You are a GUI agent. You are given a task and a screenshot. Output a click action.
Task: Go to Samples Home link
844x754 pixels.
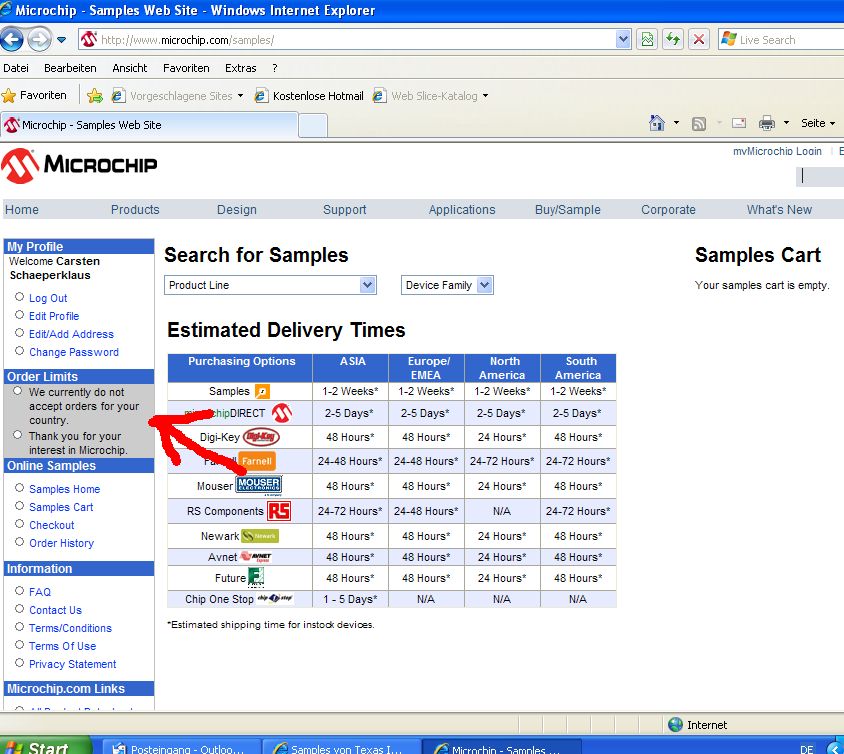click(x=65, y=489)
